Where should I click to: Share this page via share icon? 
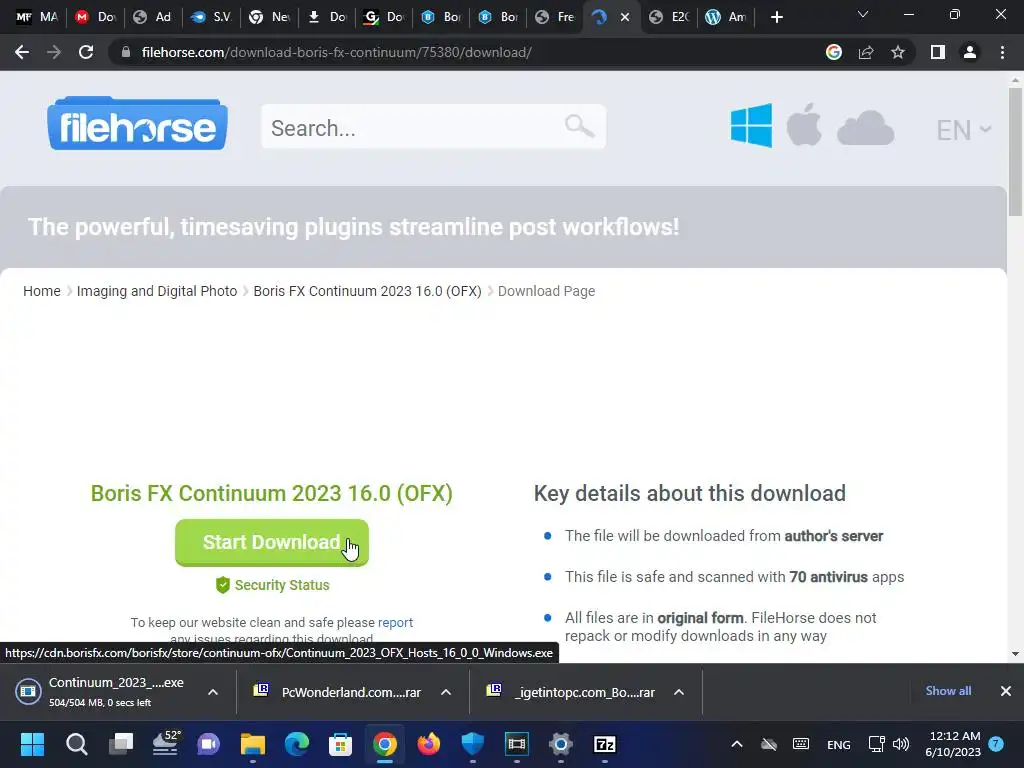pos(866,52)
